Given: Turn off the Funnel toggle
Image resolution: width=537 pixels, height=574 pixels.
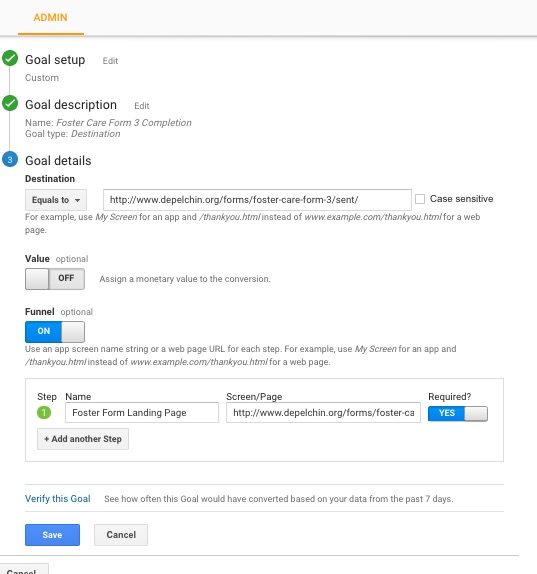Looking at the screenshot, I should [55, 332].
